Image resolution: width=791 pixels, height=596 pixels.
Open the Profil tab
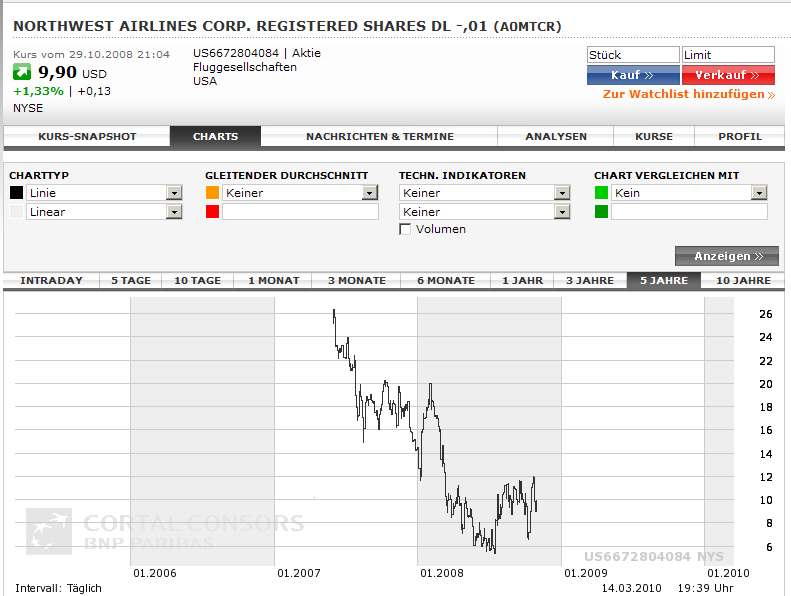[740, 136]
